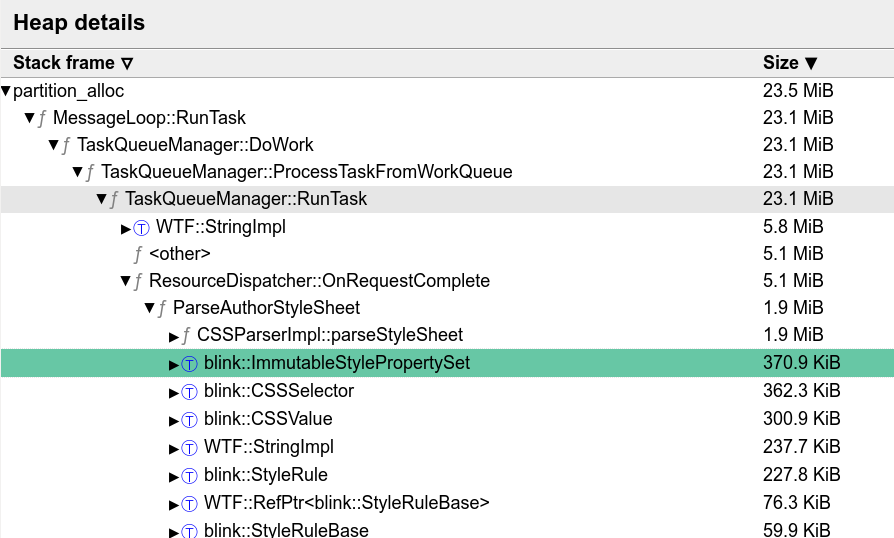Click the 76.3 KiB size value
The height and width of the screenshot is (538, 894).
point(797,502)
